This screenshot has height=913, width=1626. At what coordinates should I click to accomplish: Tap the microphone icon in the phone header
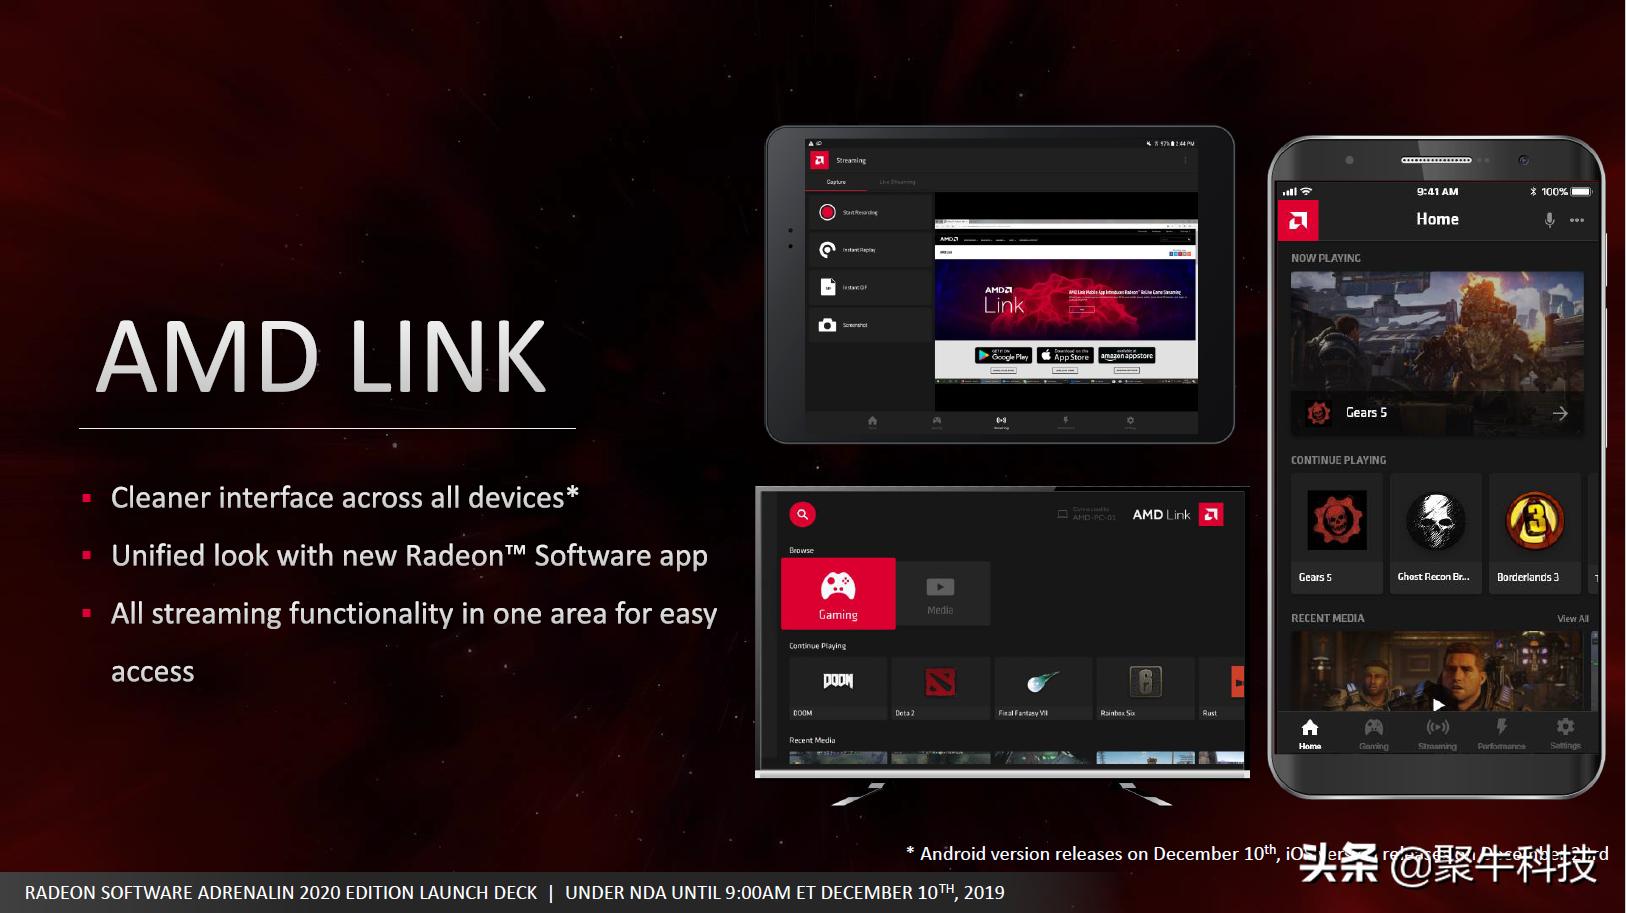tap(1549, 220)
